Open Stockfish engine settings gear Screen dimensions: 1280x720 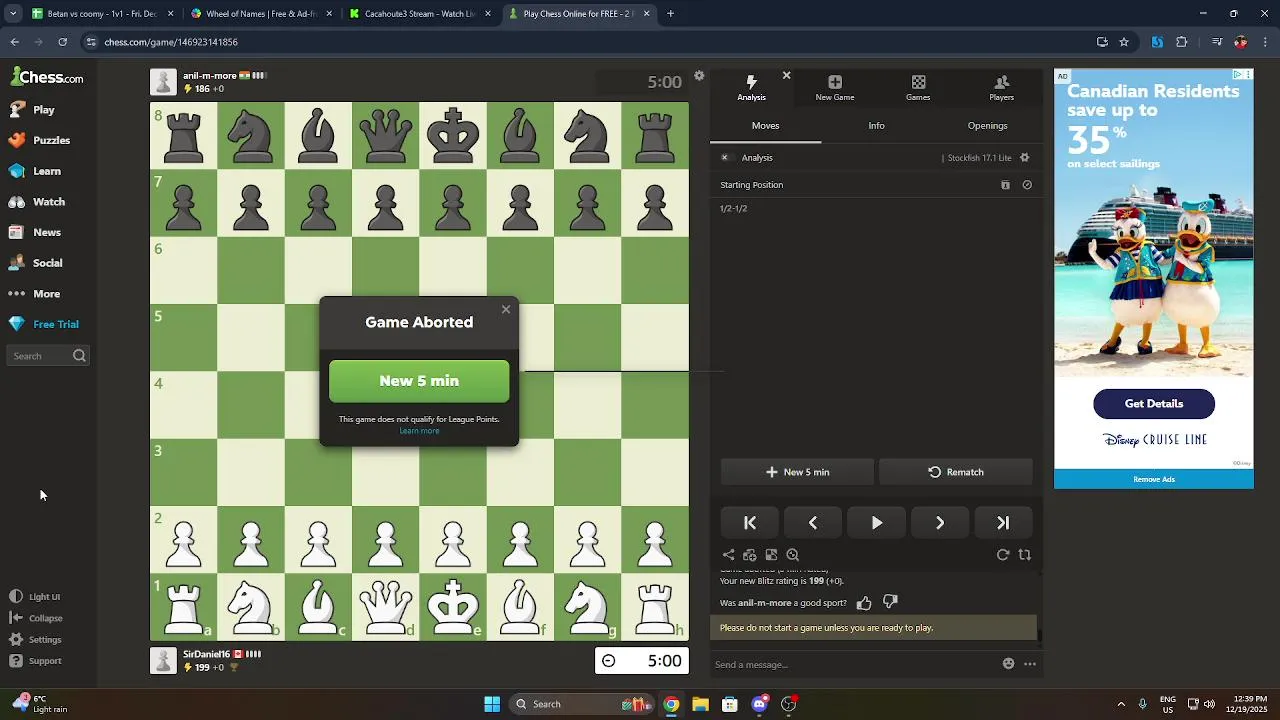[x=1024, y=158]
